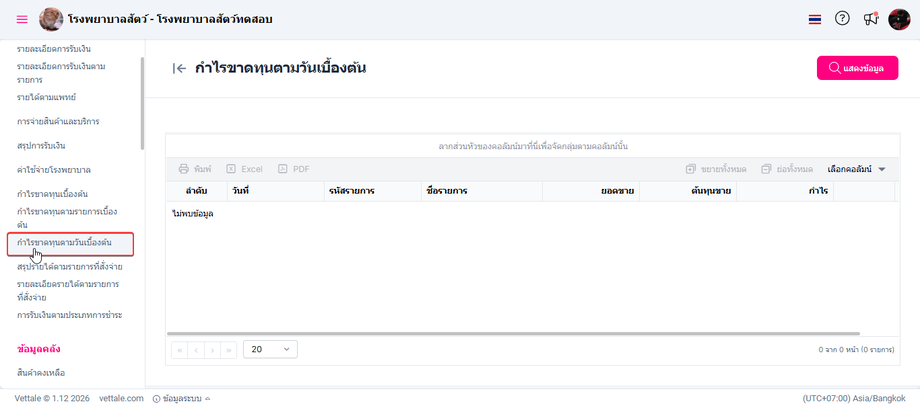Go to next page pager button
The width and height of the screenshot is (920, 408).
(x=212, y=350)
